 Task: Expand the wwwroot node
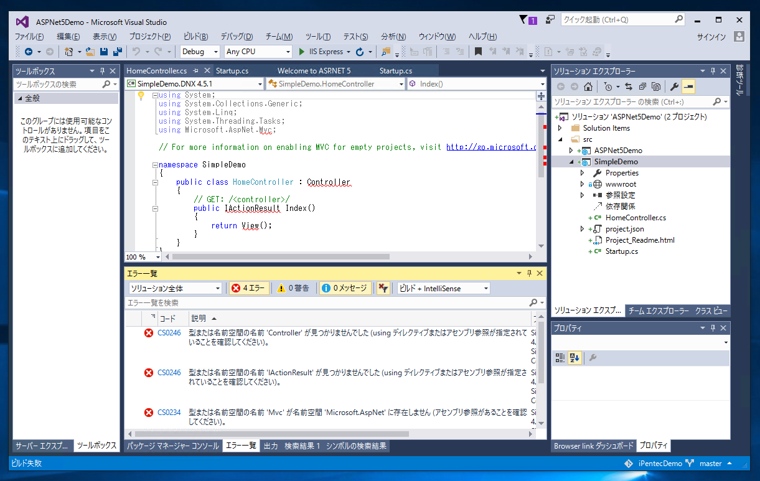click(x=582, y=184)
